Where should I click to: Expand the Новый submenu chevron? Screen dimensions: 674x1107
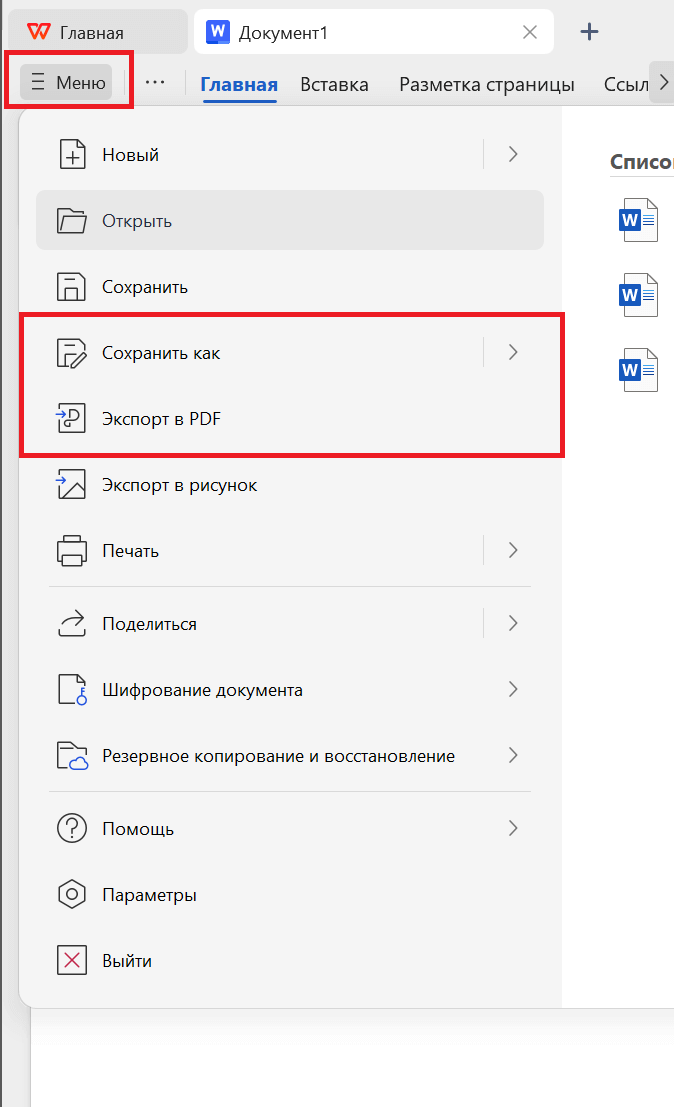(x=512, y=154)
